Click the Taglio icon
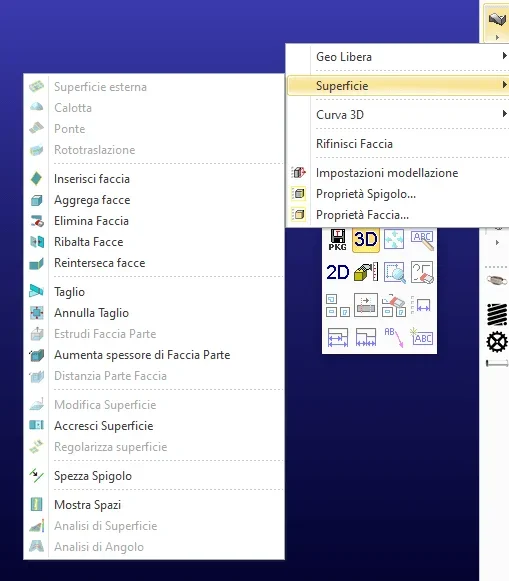The image size is (509, 581). [36, 292]
